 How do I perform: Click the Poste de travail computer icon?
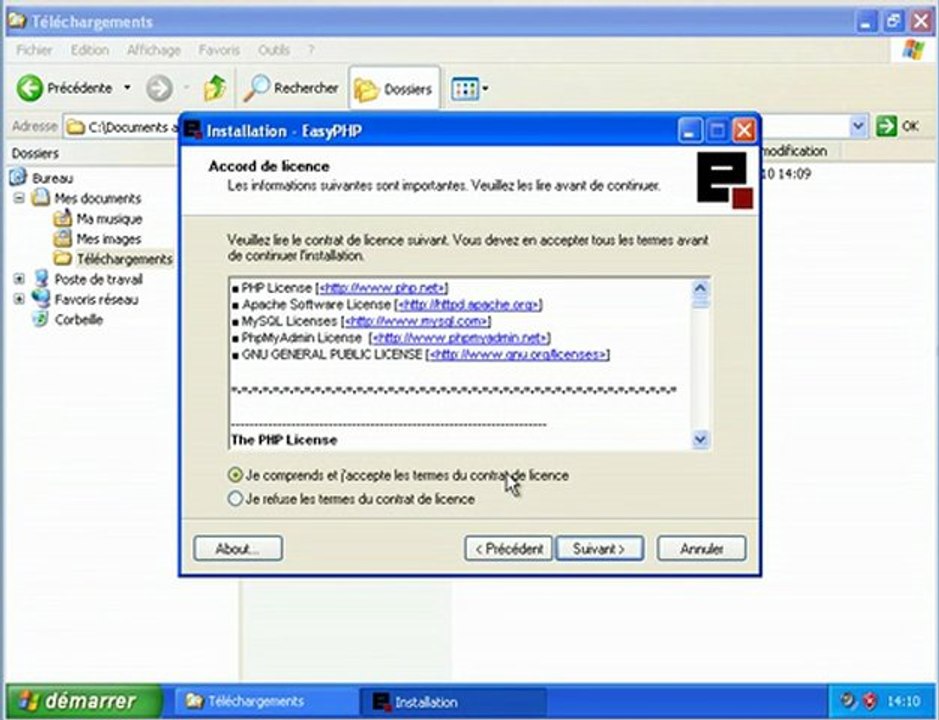point(41,279)
